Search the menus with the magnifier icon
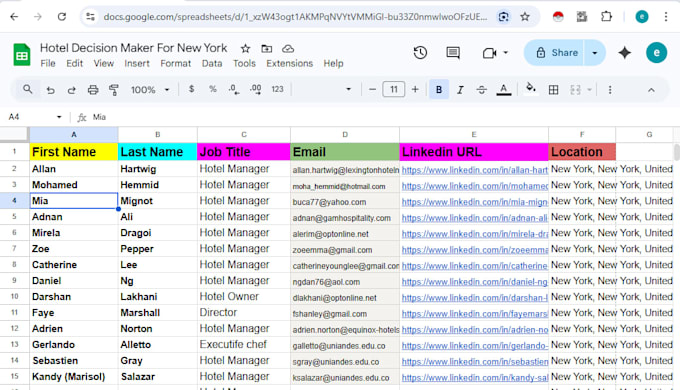This screenshot has height=390, width=680. pos(27,89)
